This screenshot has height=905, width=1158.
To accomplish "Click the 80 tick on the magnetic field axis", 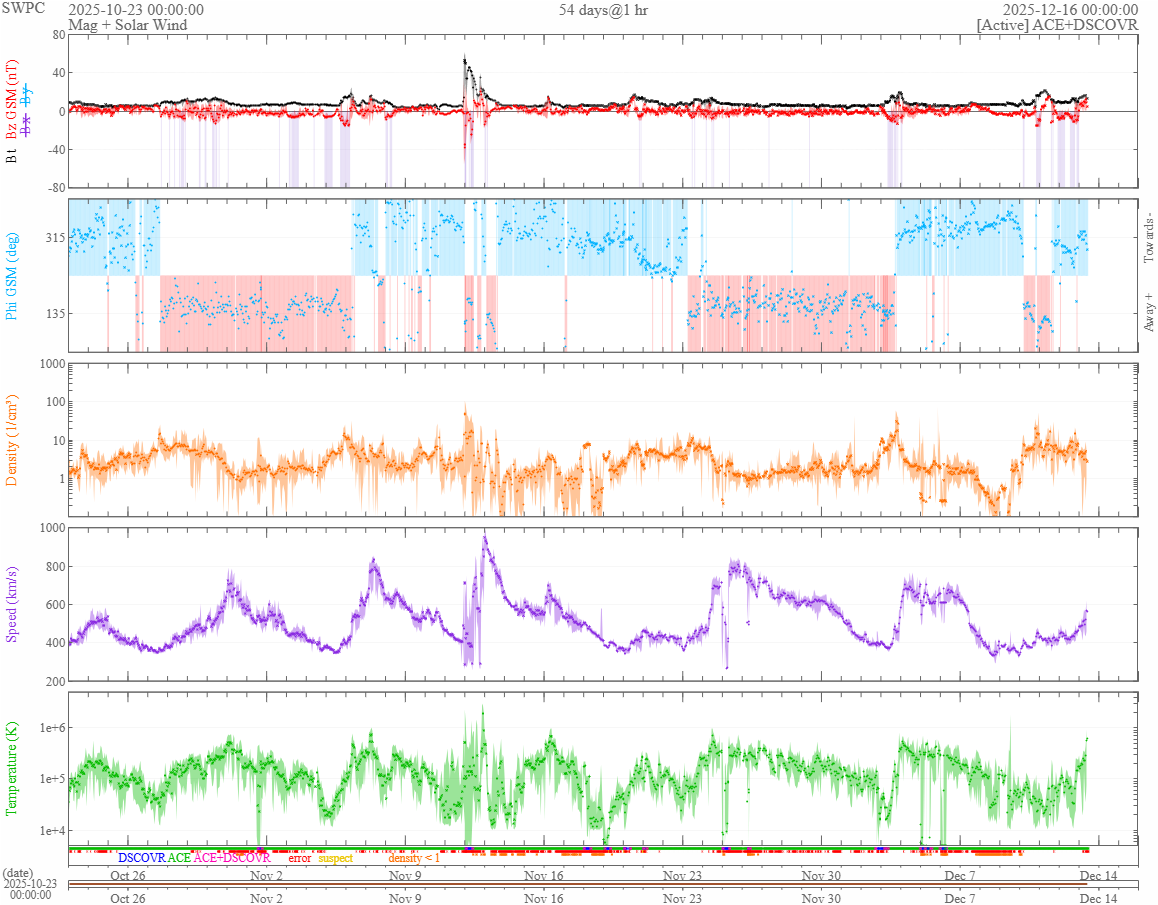I will point(58,35).
